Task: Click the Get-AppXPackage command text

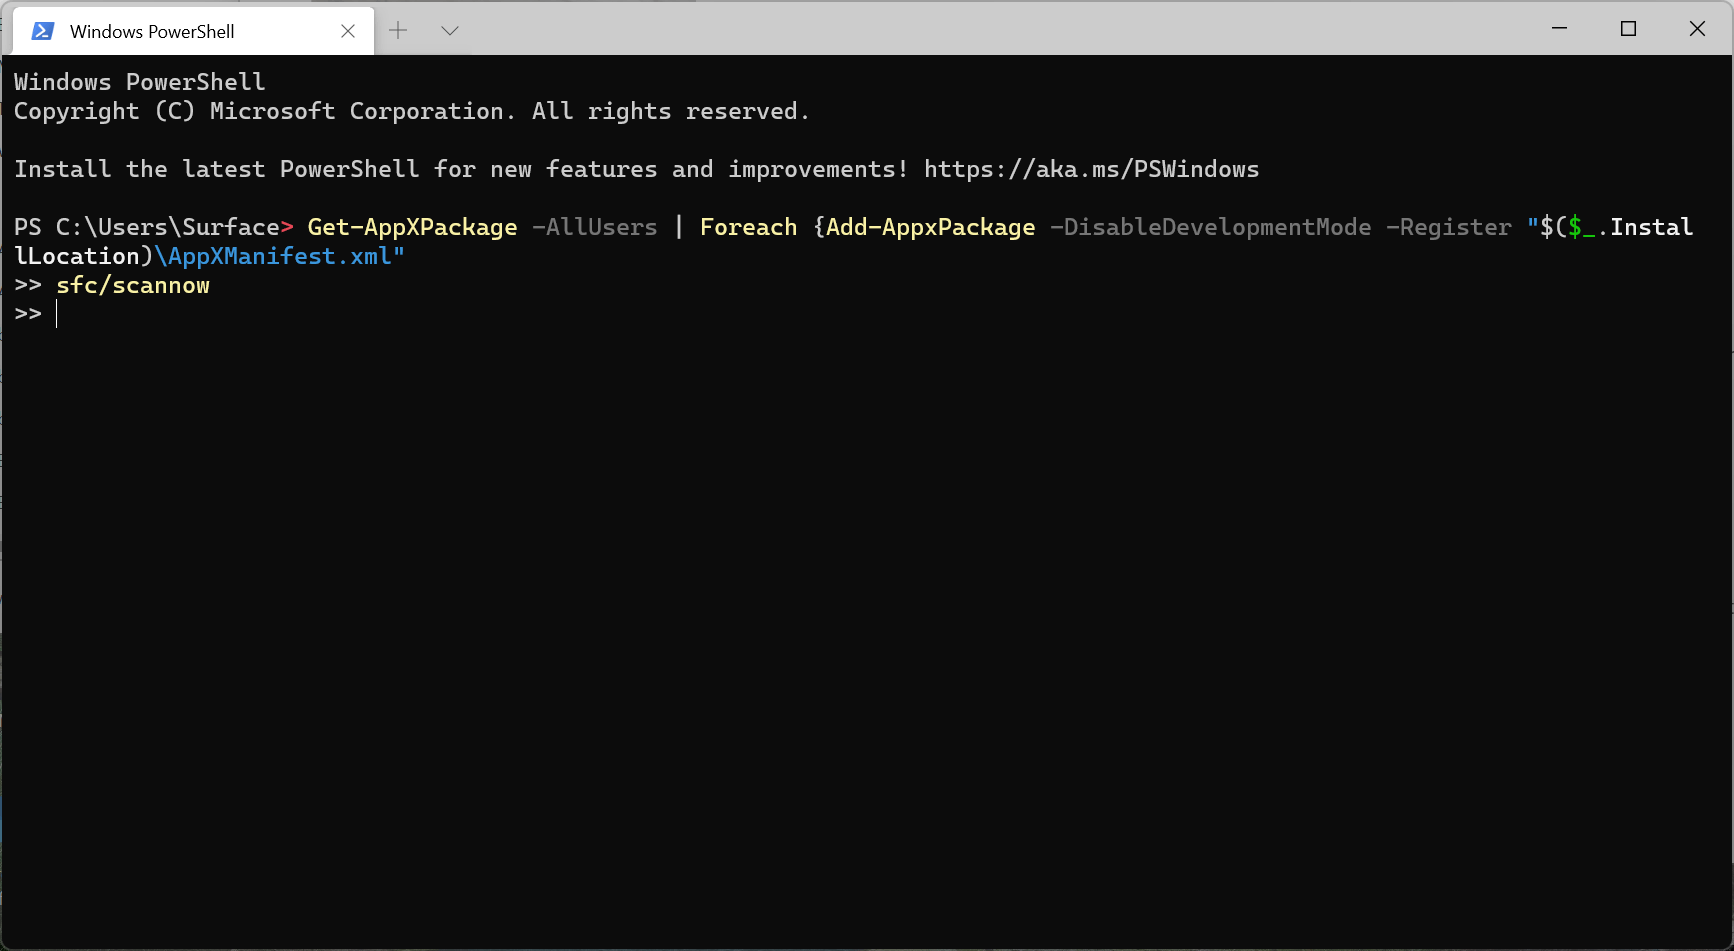Action: pyautogui.click(x=412, y=227)
